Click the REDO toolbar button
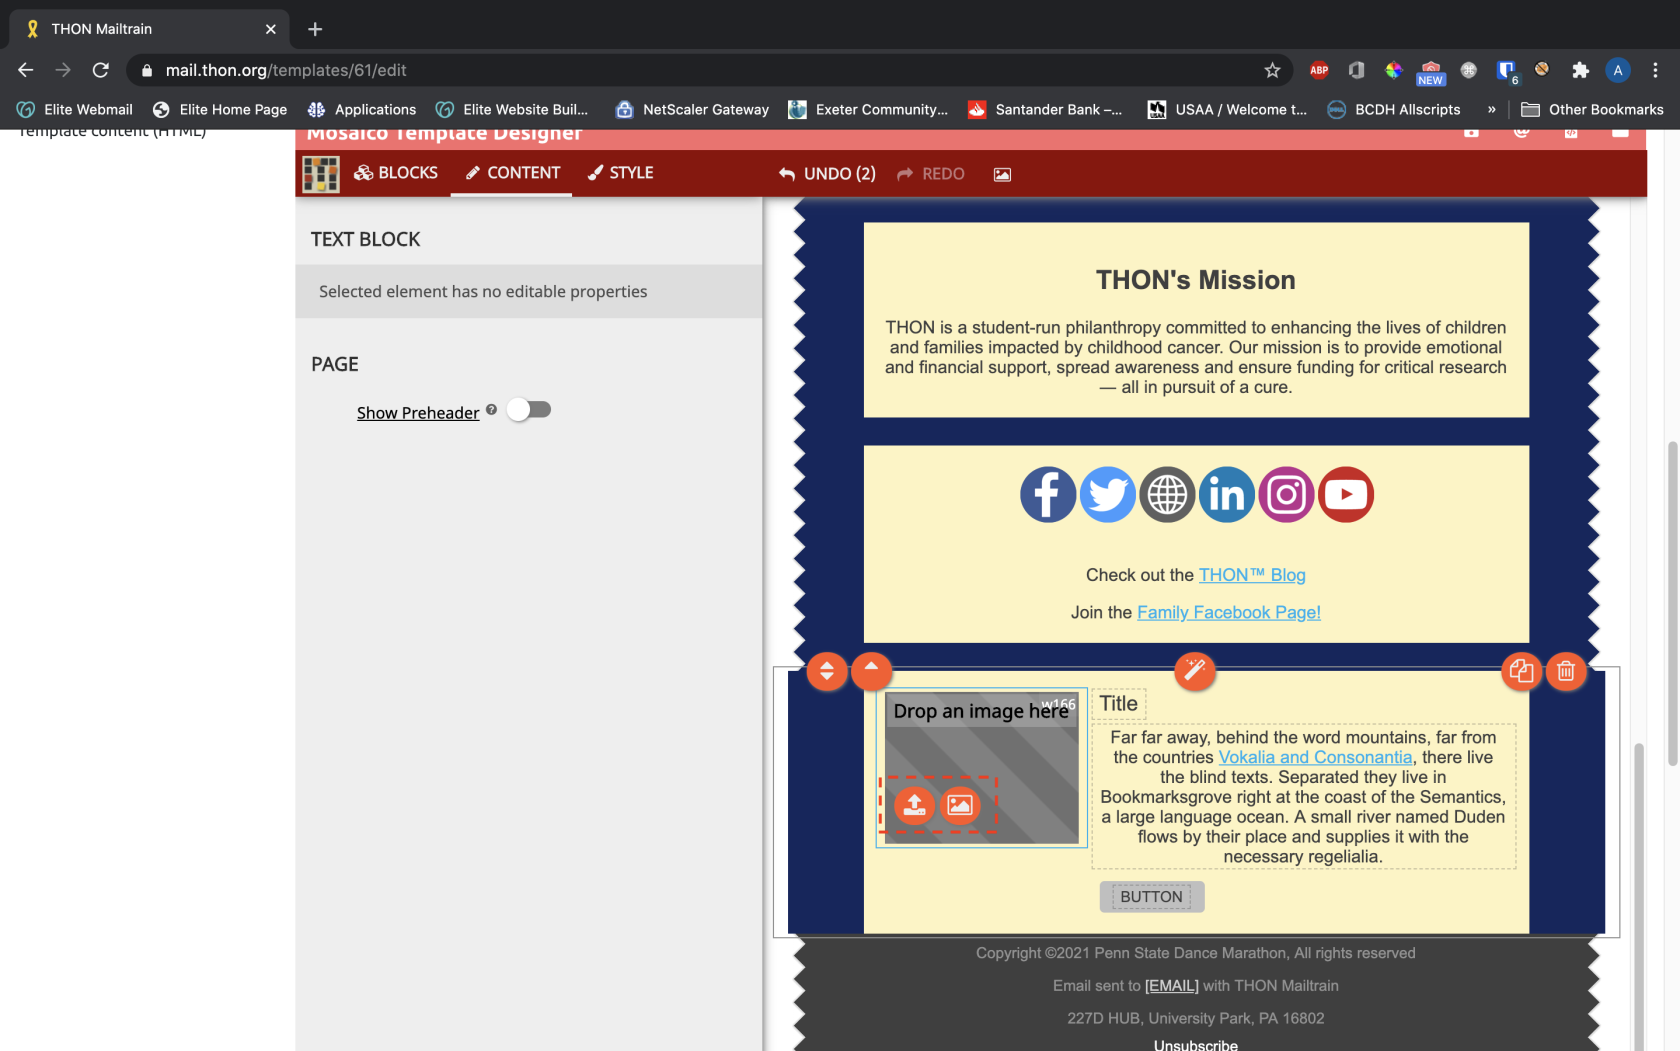Image resolution: width=1680 pixels, height=1051 pixels. pos(931,174)
